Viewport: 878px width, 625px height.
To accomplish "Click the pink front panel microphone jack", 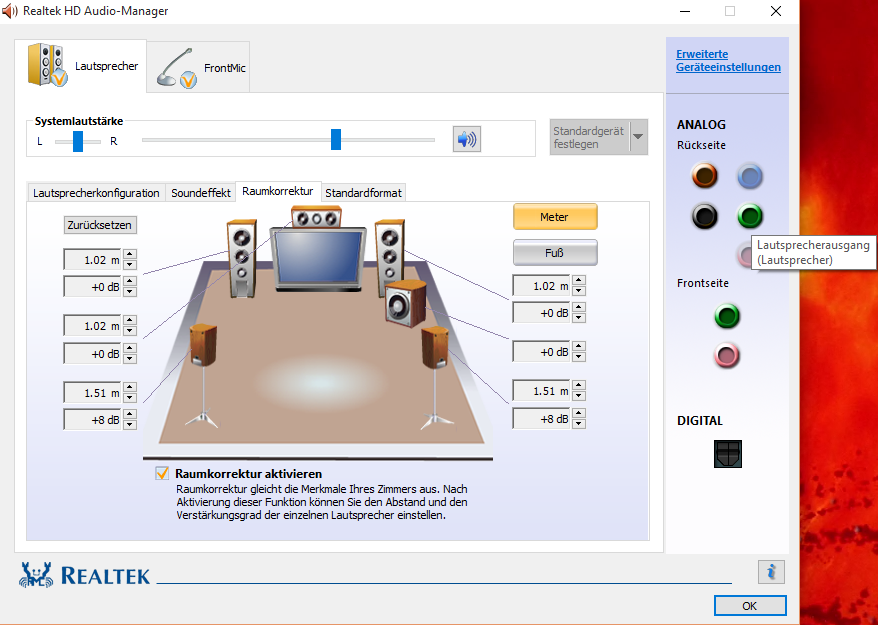I will pyautogui.click(x=727, y=355).
